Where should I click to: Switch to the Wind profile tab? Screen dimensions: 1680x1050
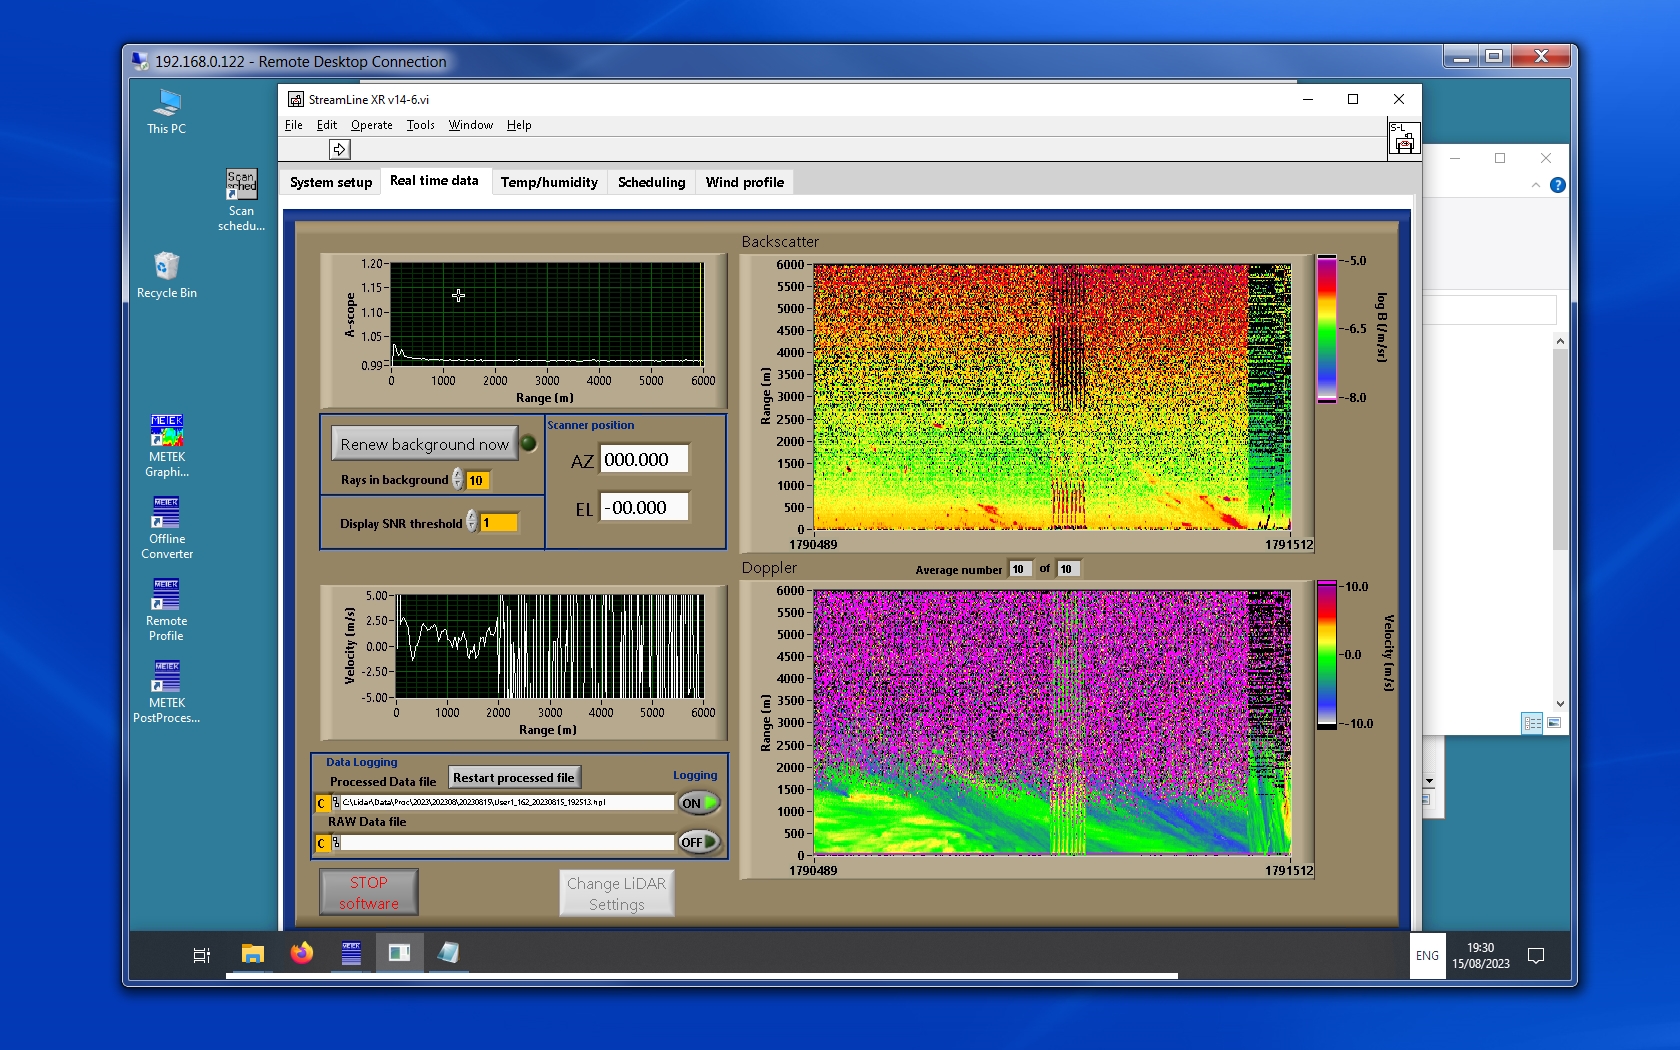coord(744,182)
